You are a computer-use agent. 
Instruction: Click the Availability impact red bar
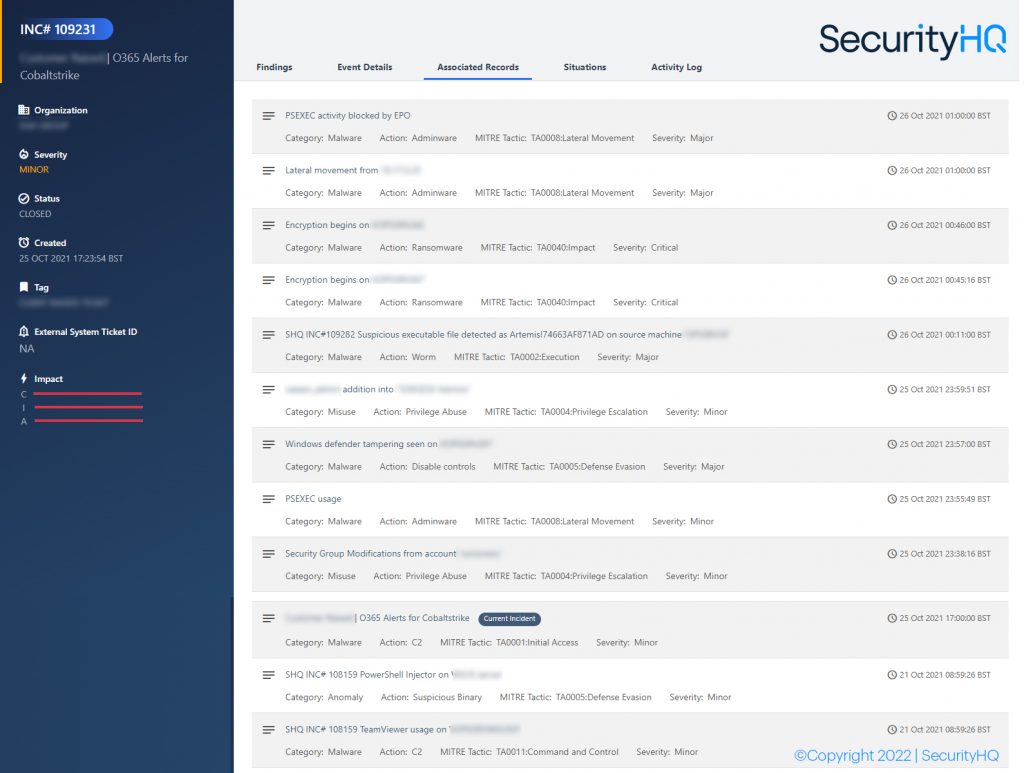88,421
